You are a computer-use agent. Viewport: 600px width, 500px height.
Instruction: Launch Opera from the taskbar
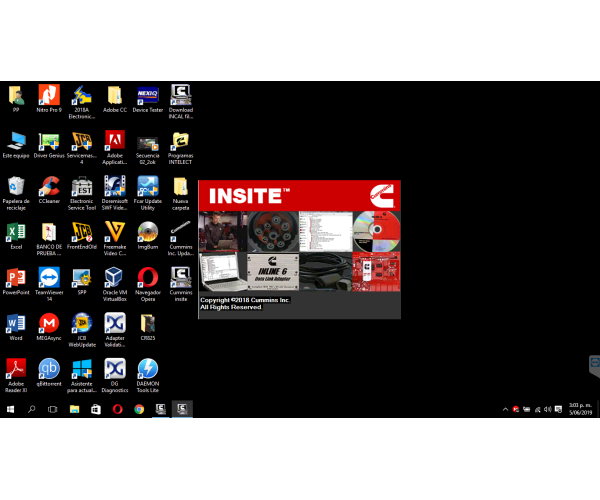[117, 409]
